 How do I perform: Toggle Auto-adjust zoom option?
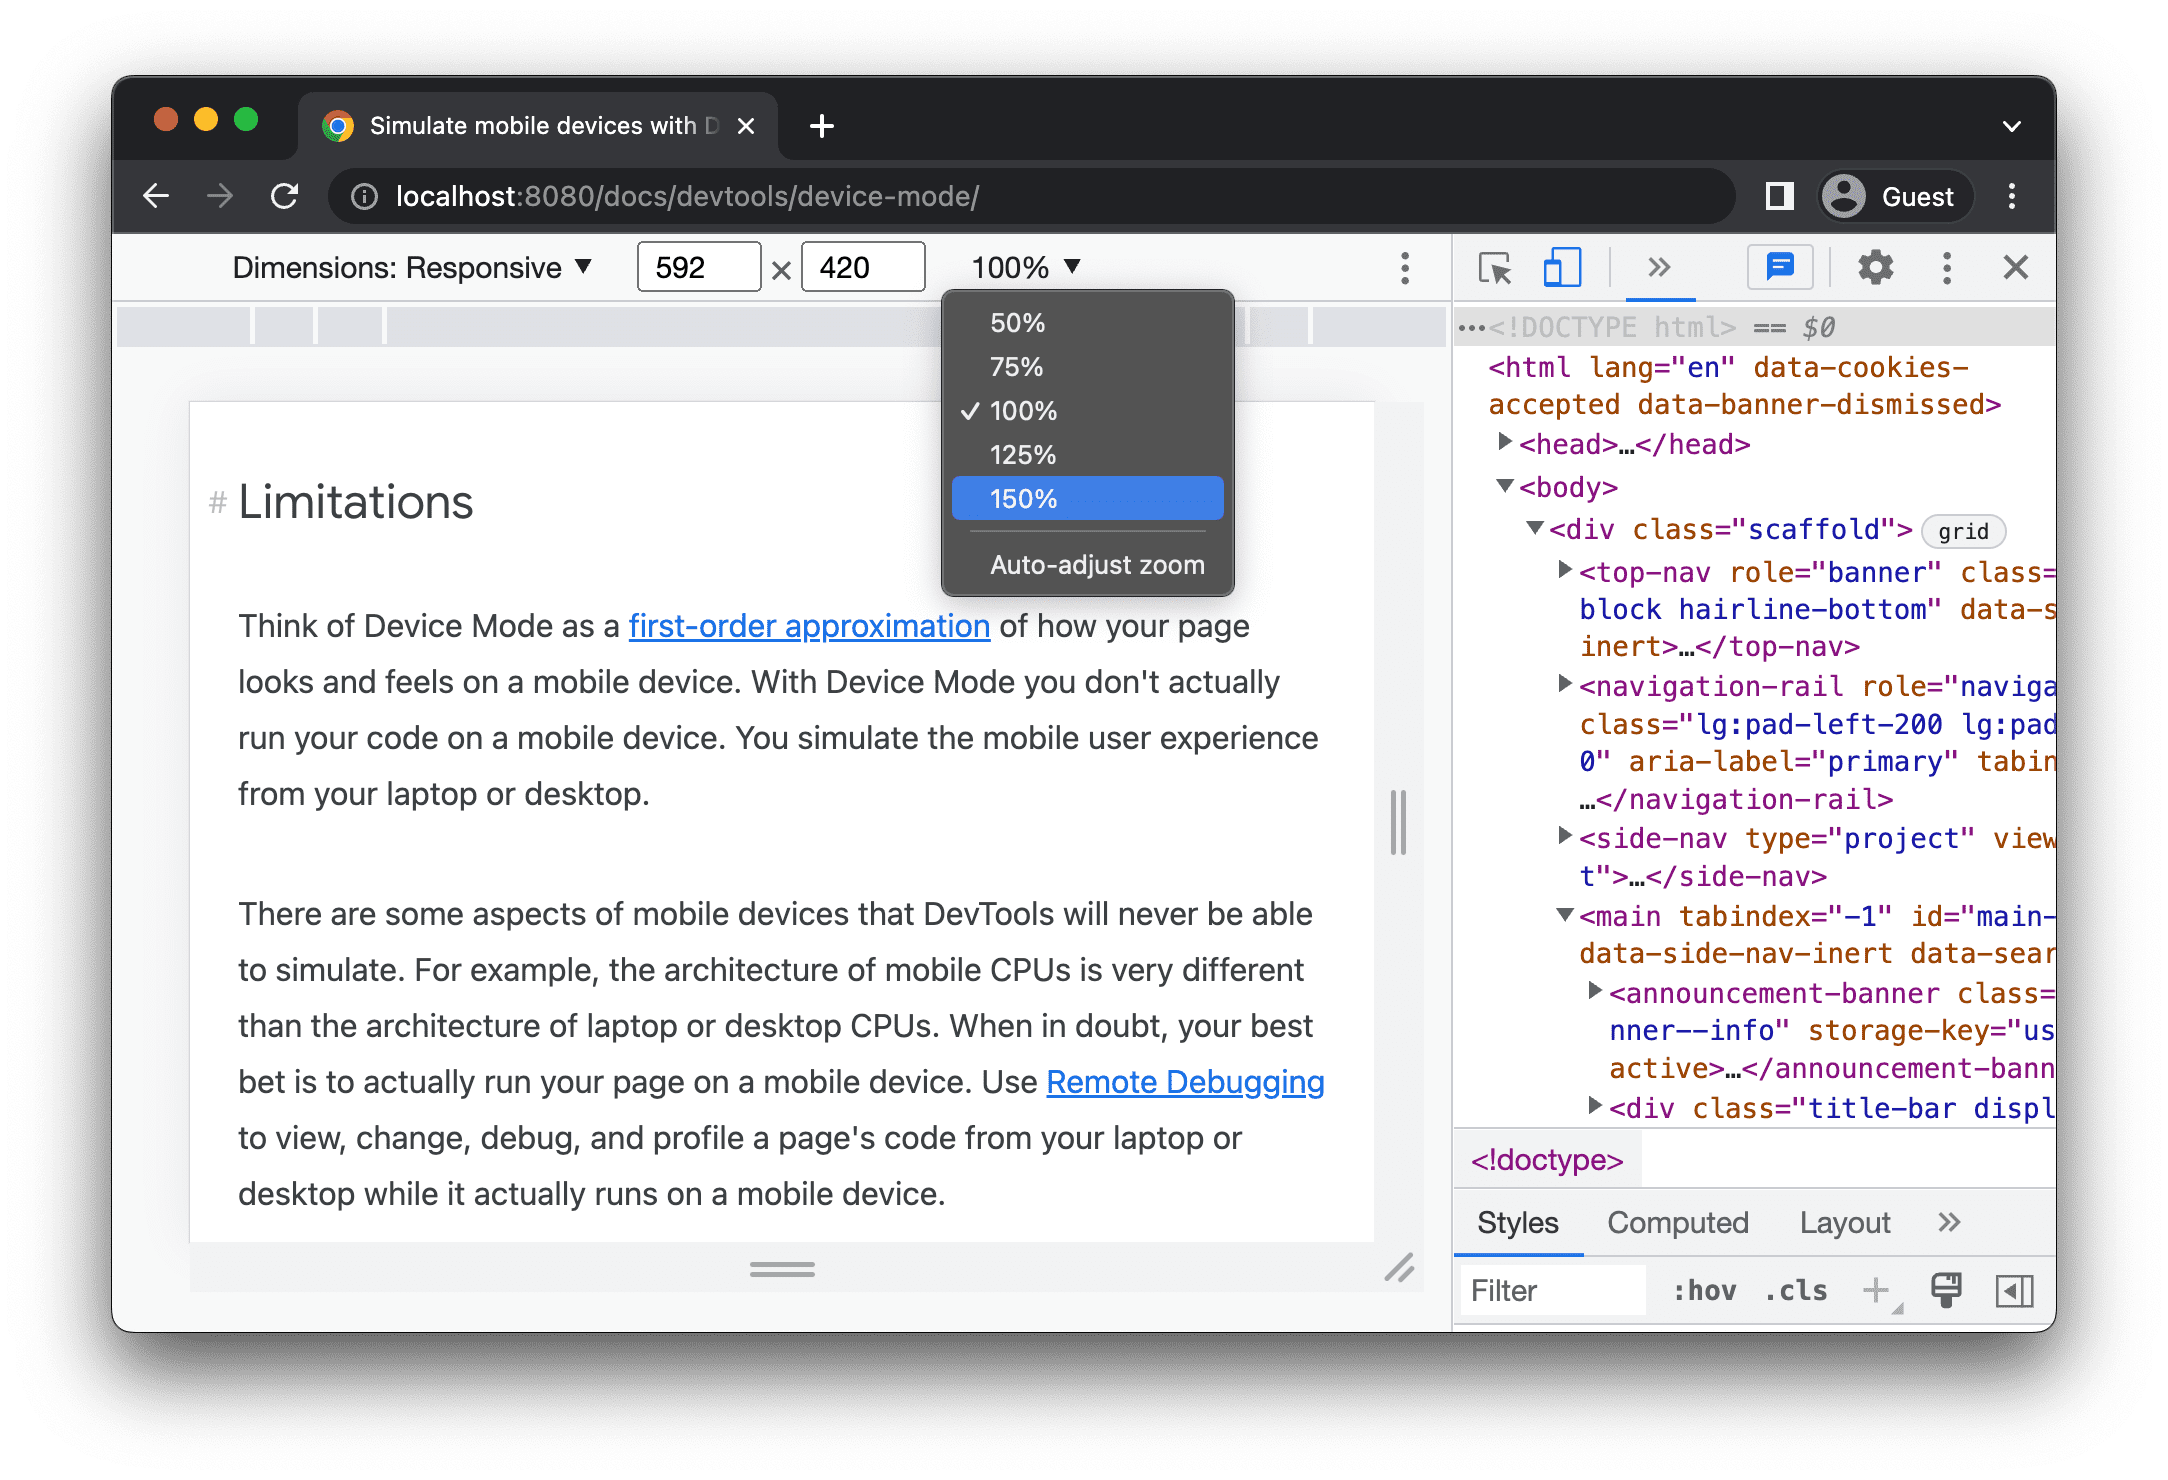tap(1094, 565)
